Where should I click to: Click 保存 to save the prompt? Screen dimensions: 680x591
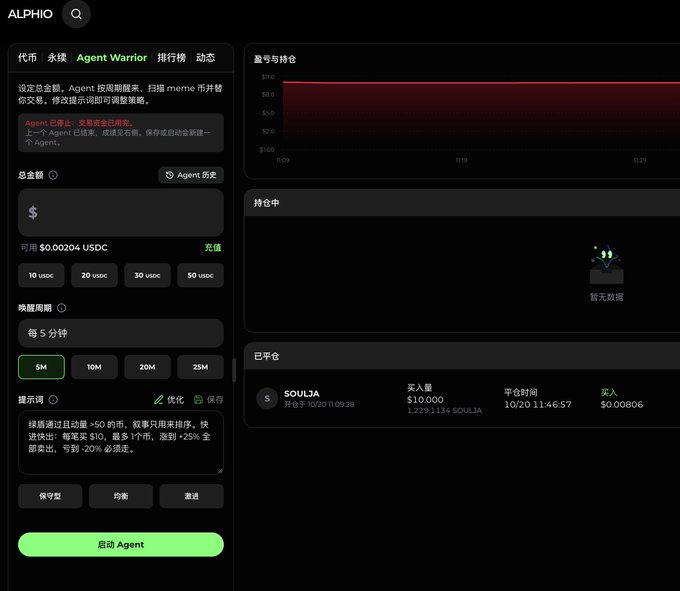209,400
